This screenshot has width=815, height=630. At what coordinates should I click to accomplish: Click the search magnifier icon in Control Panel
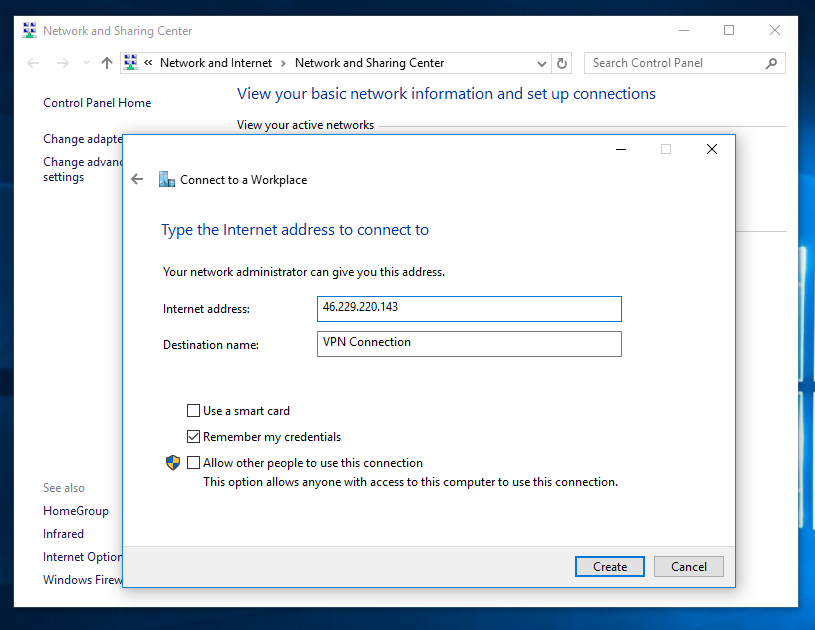pyautogui.click(x=772, y=63)
